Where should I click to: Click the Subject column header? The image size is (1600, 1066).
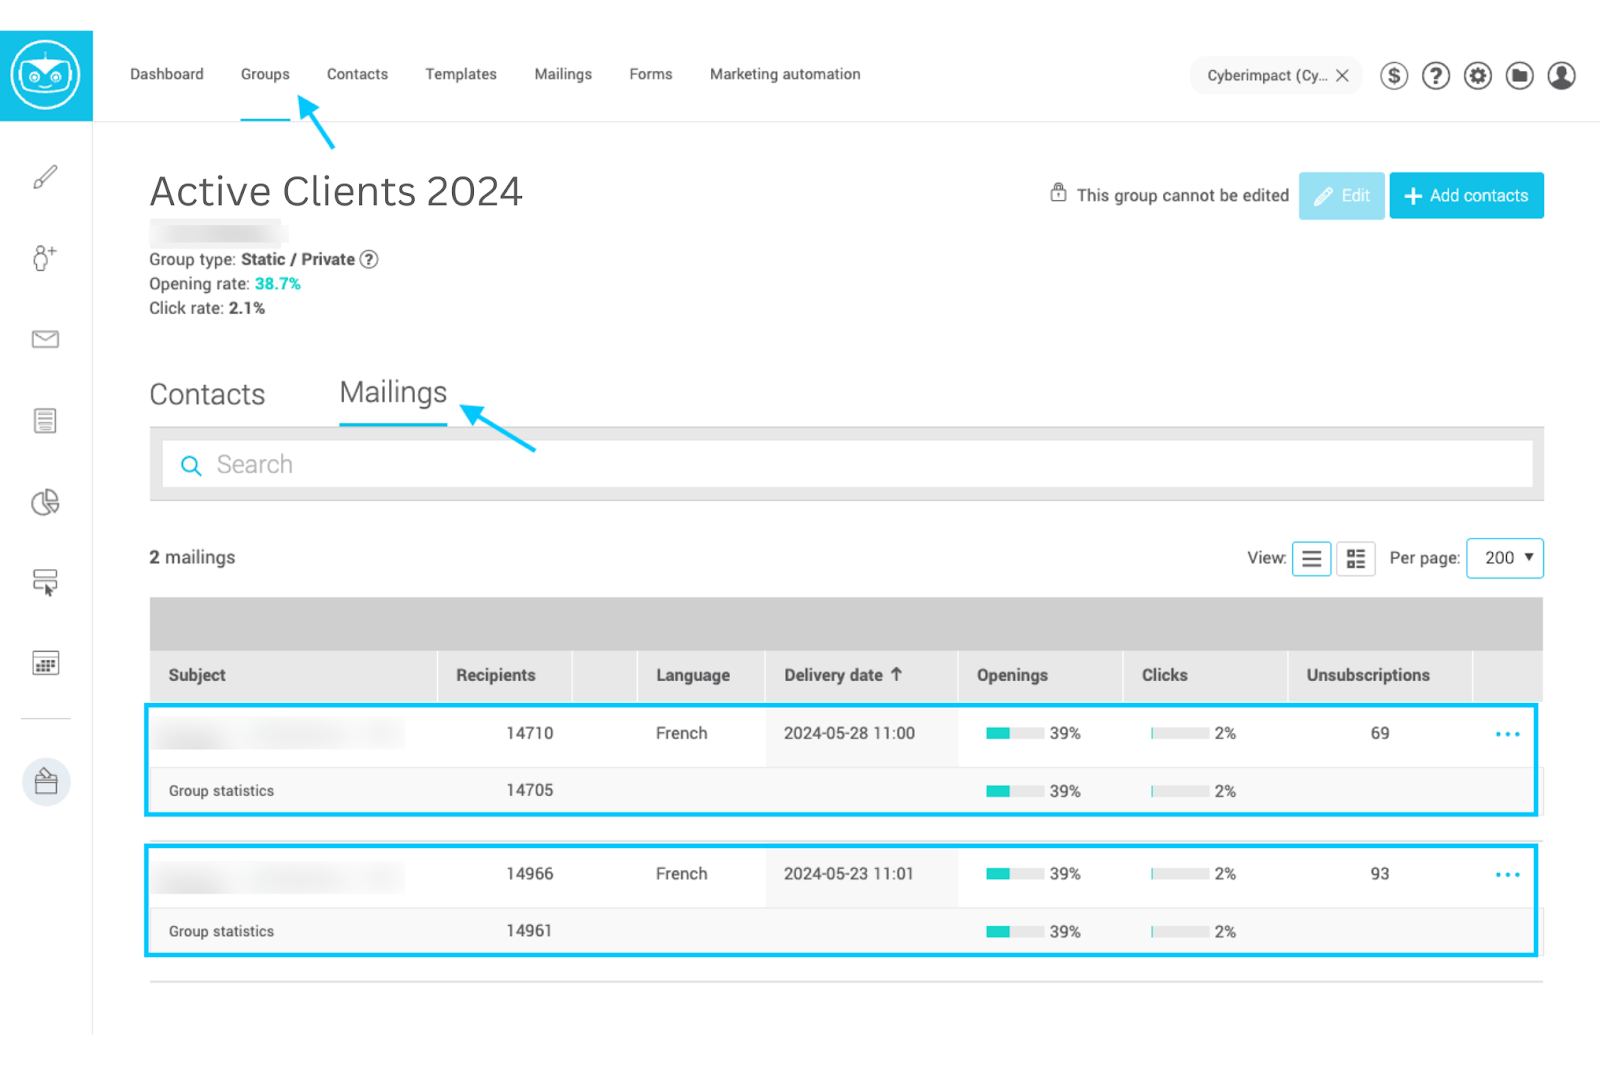click(197, 675)
